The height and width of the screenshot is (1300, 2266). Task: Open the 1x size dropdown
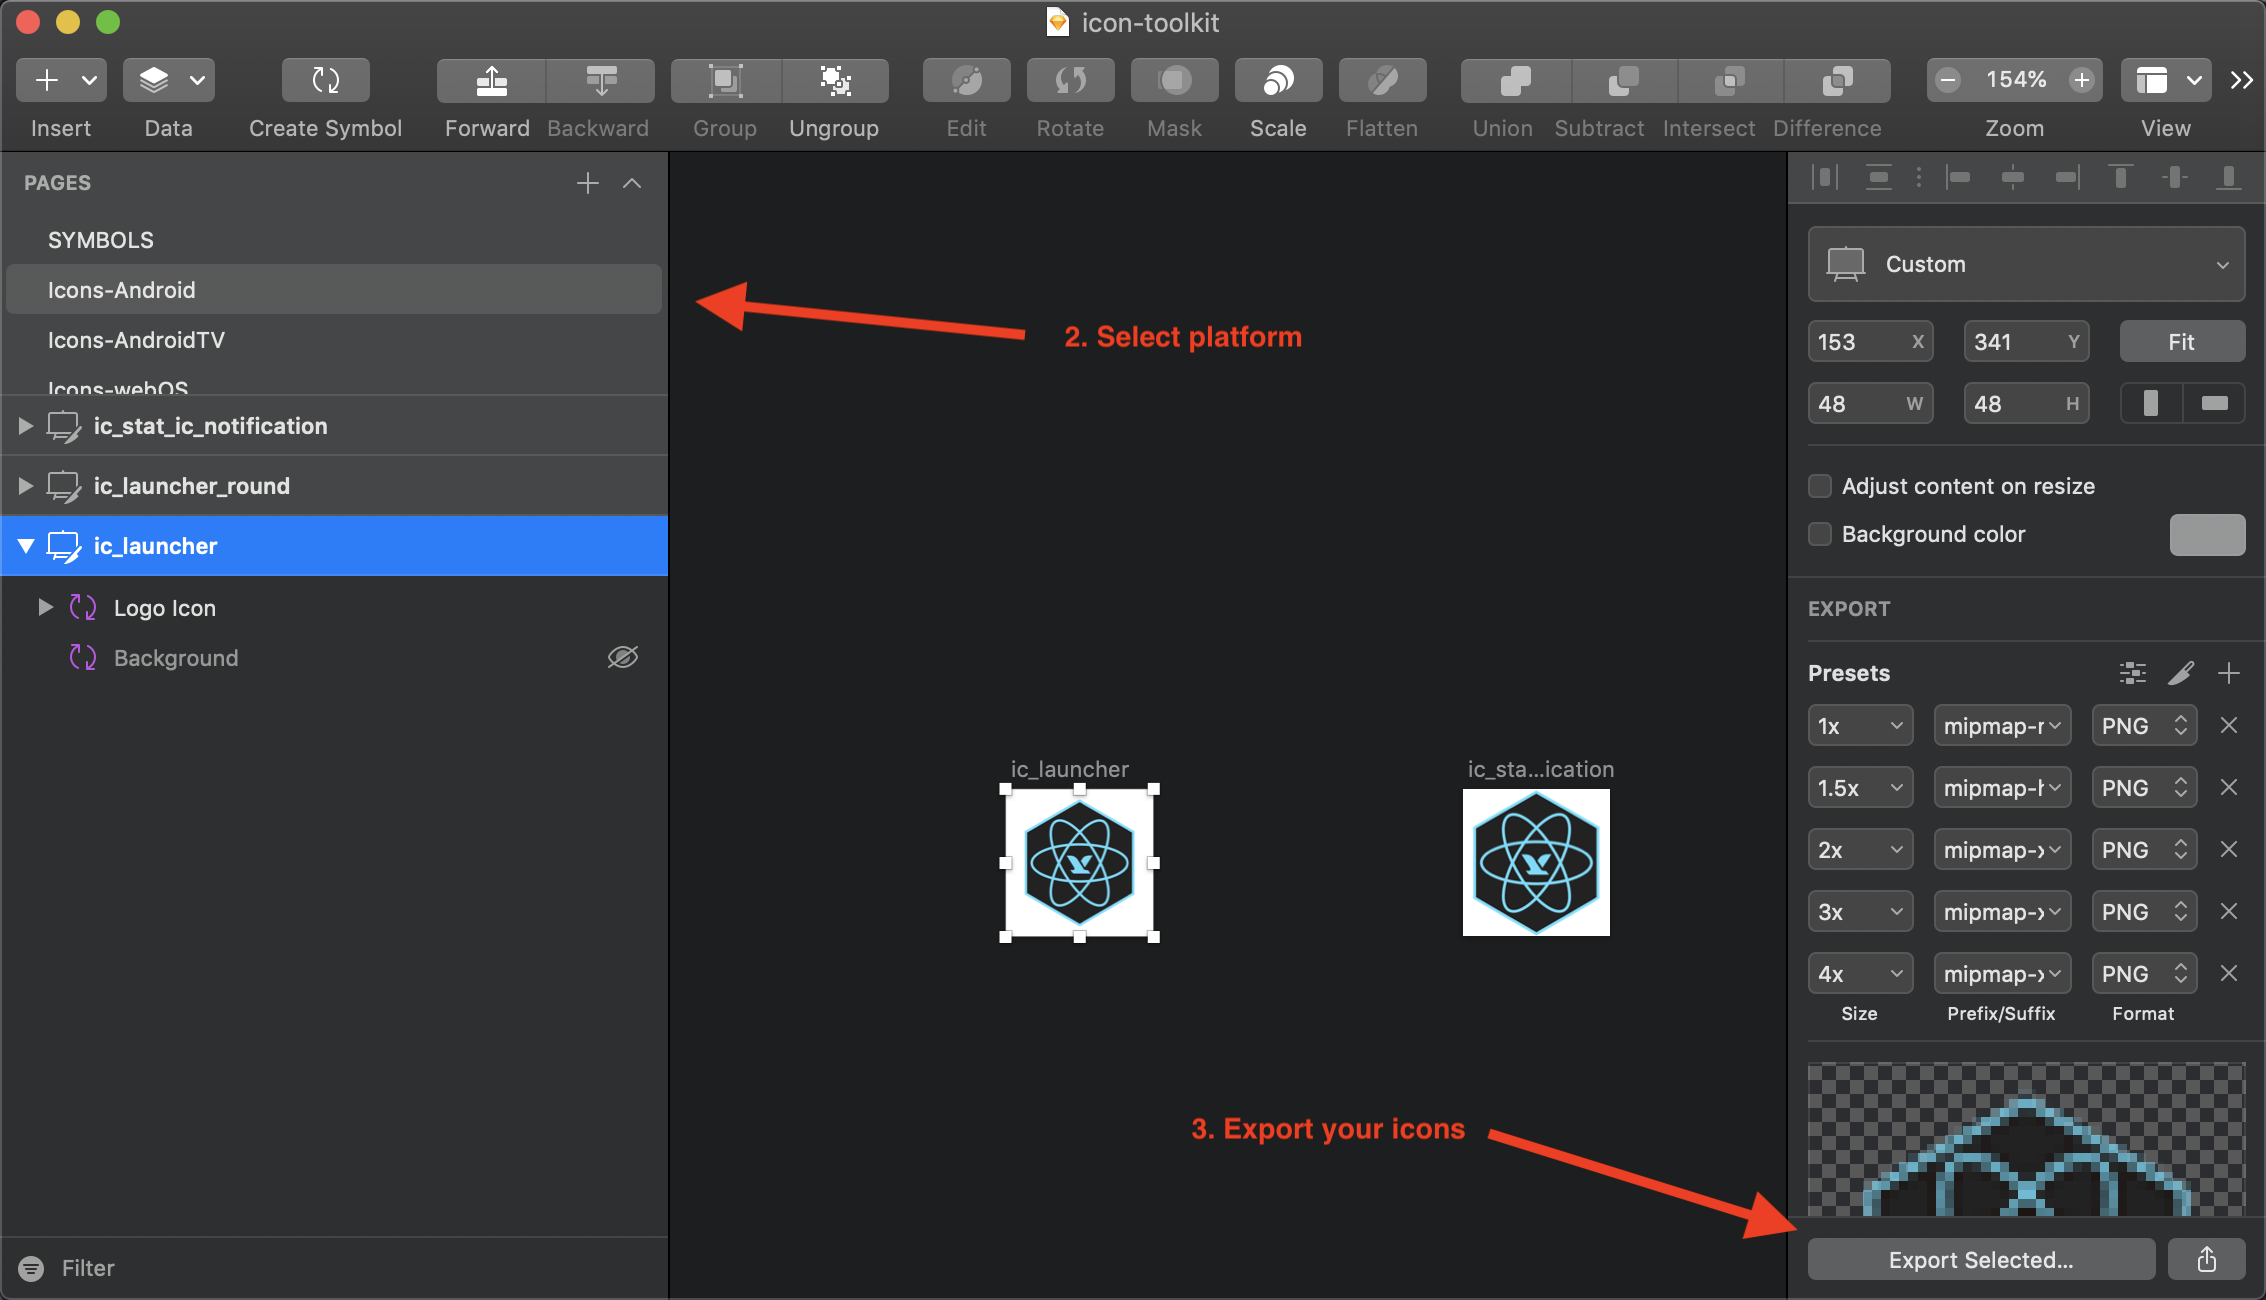coord(1860,726)
